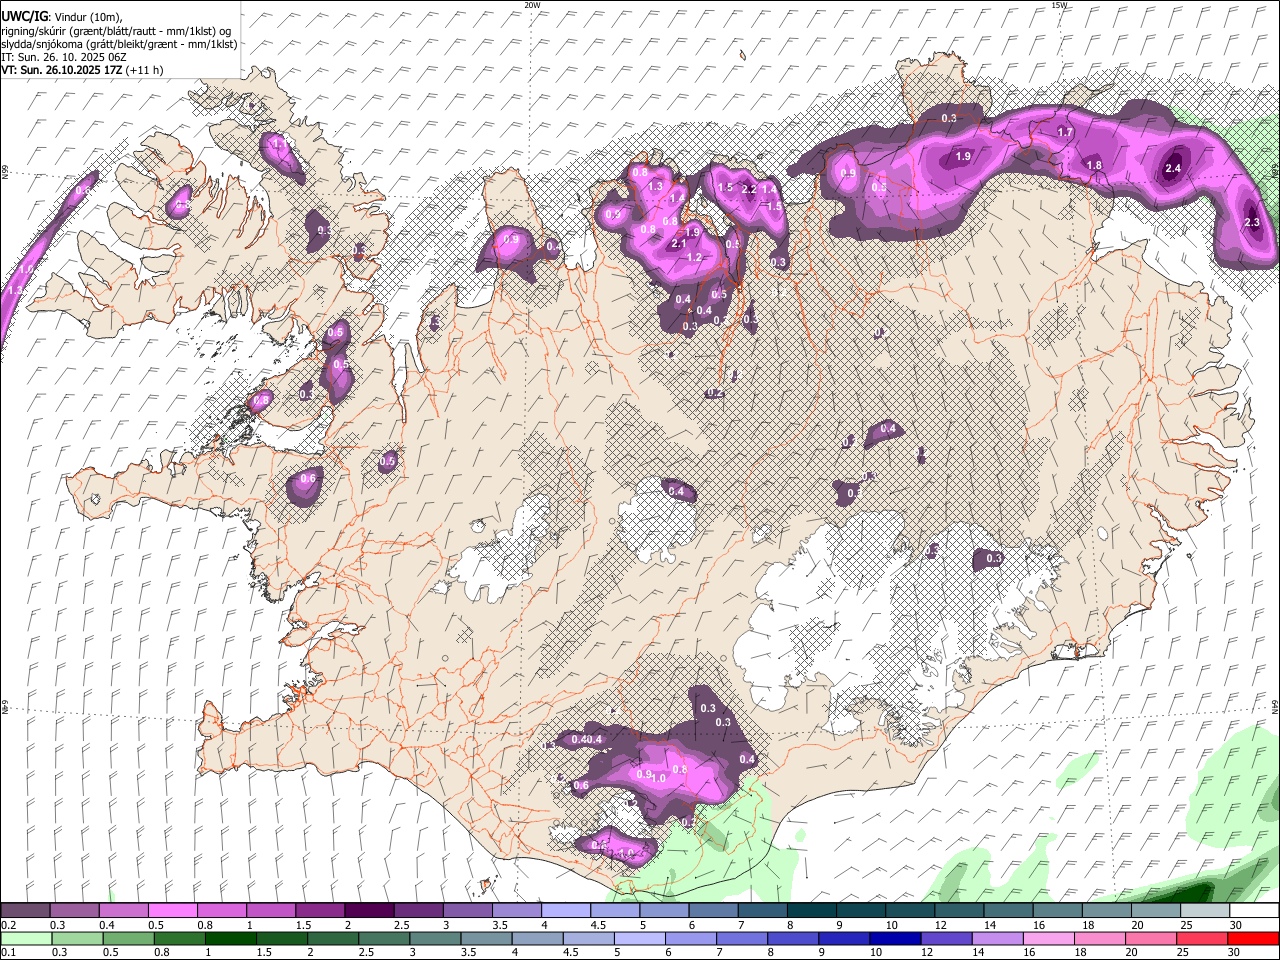The image size is (1280, 960).
Task: Click the light pink 16–18 rain legend swatch
Action: (x=1048, y=938)
